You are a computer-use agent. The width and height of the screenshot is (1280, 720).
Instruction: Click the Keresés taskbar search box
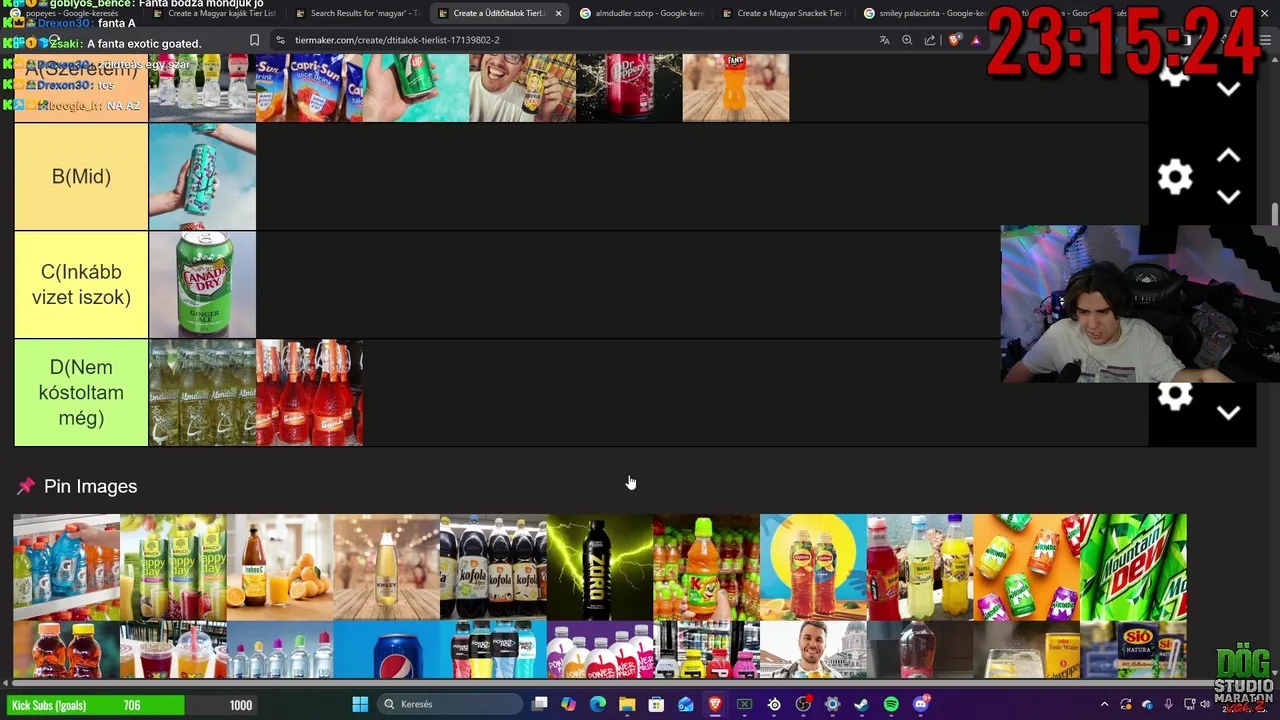click(x=450, y=704)
